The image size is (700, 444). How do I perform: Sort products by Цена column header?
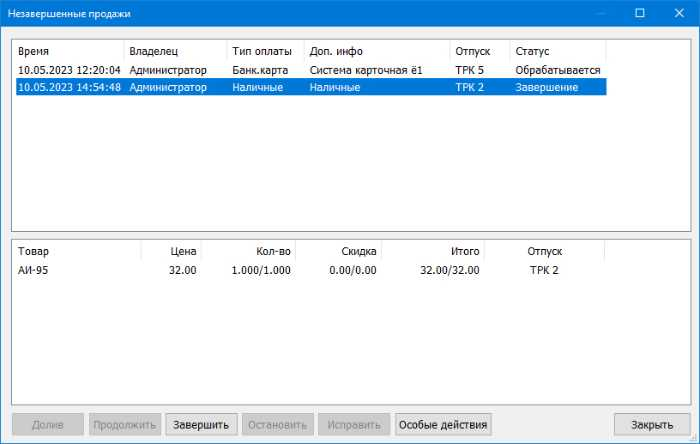tap(171, 252)
